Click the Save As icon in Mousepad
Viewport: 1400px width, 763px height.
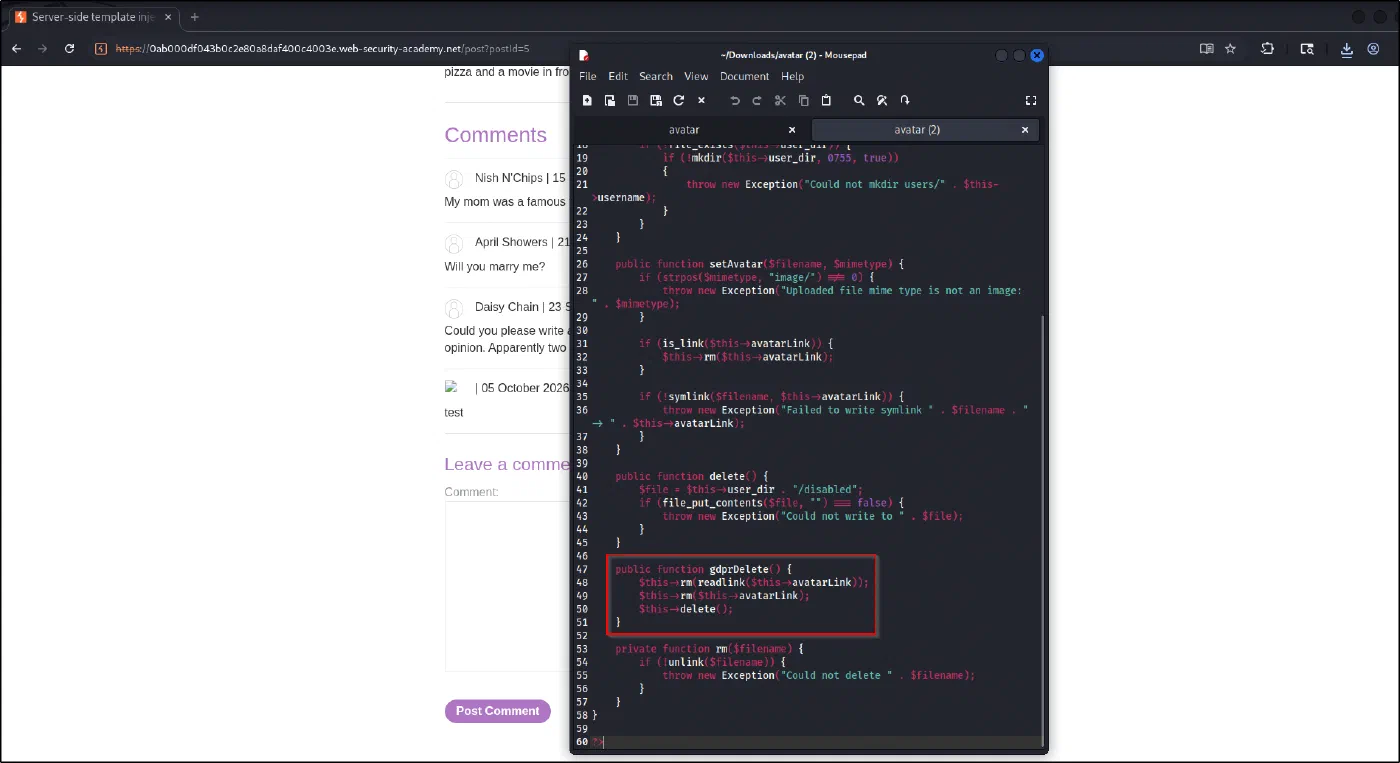(656, 100)
